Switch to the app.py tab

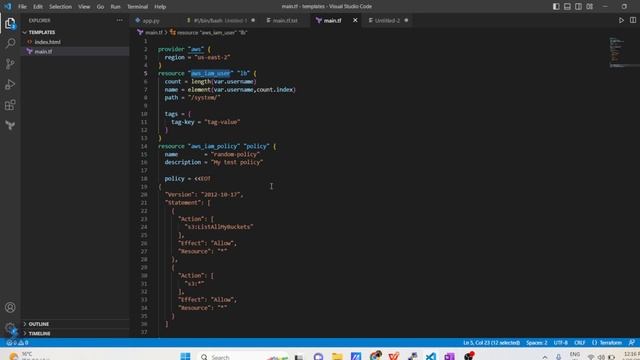pos(151,20)
